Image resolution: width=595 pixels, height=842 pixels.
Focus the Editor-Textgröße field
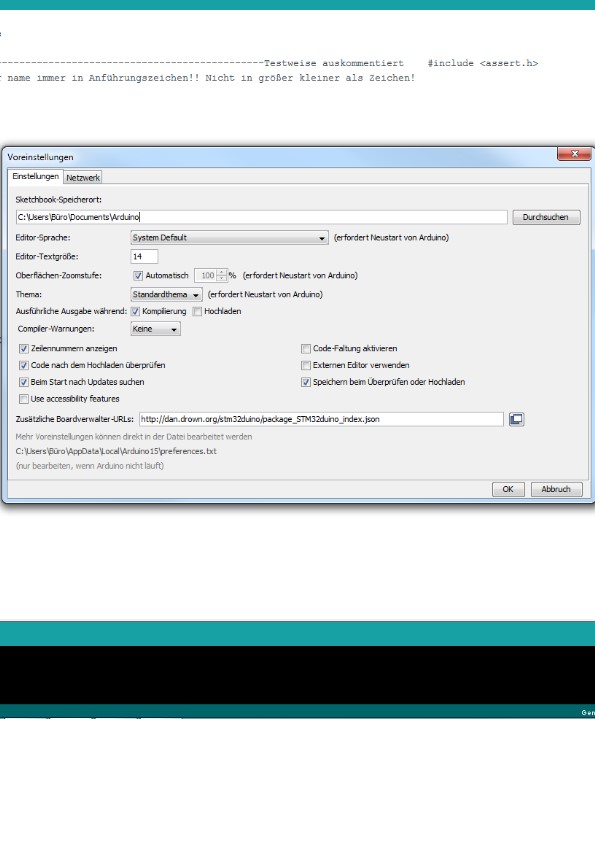144,257
